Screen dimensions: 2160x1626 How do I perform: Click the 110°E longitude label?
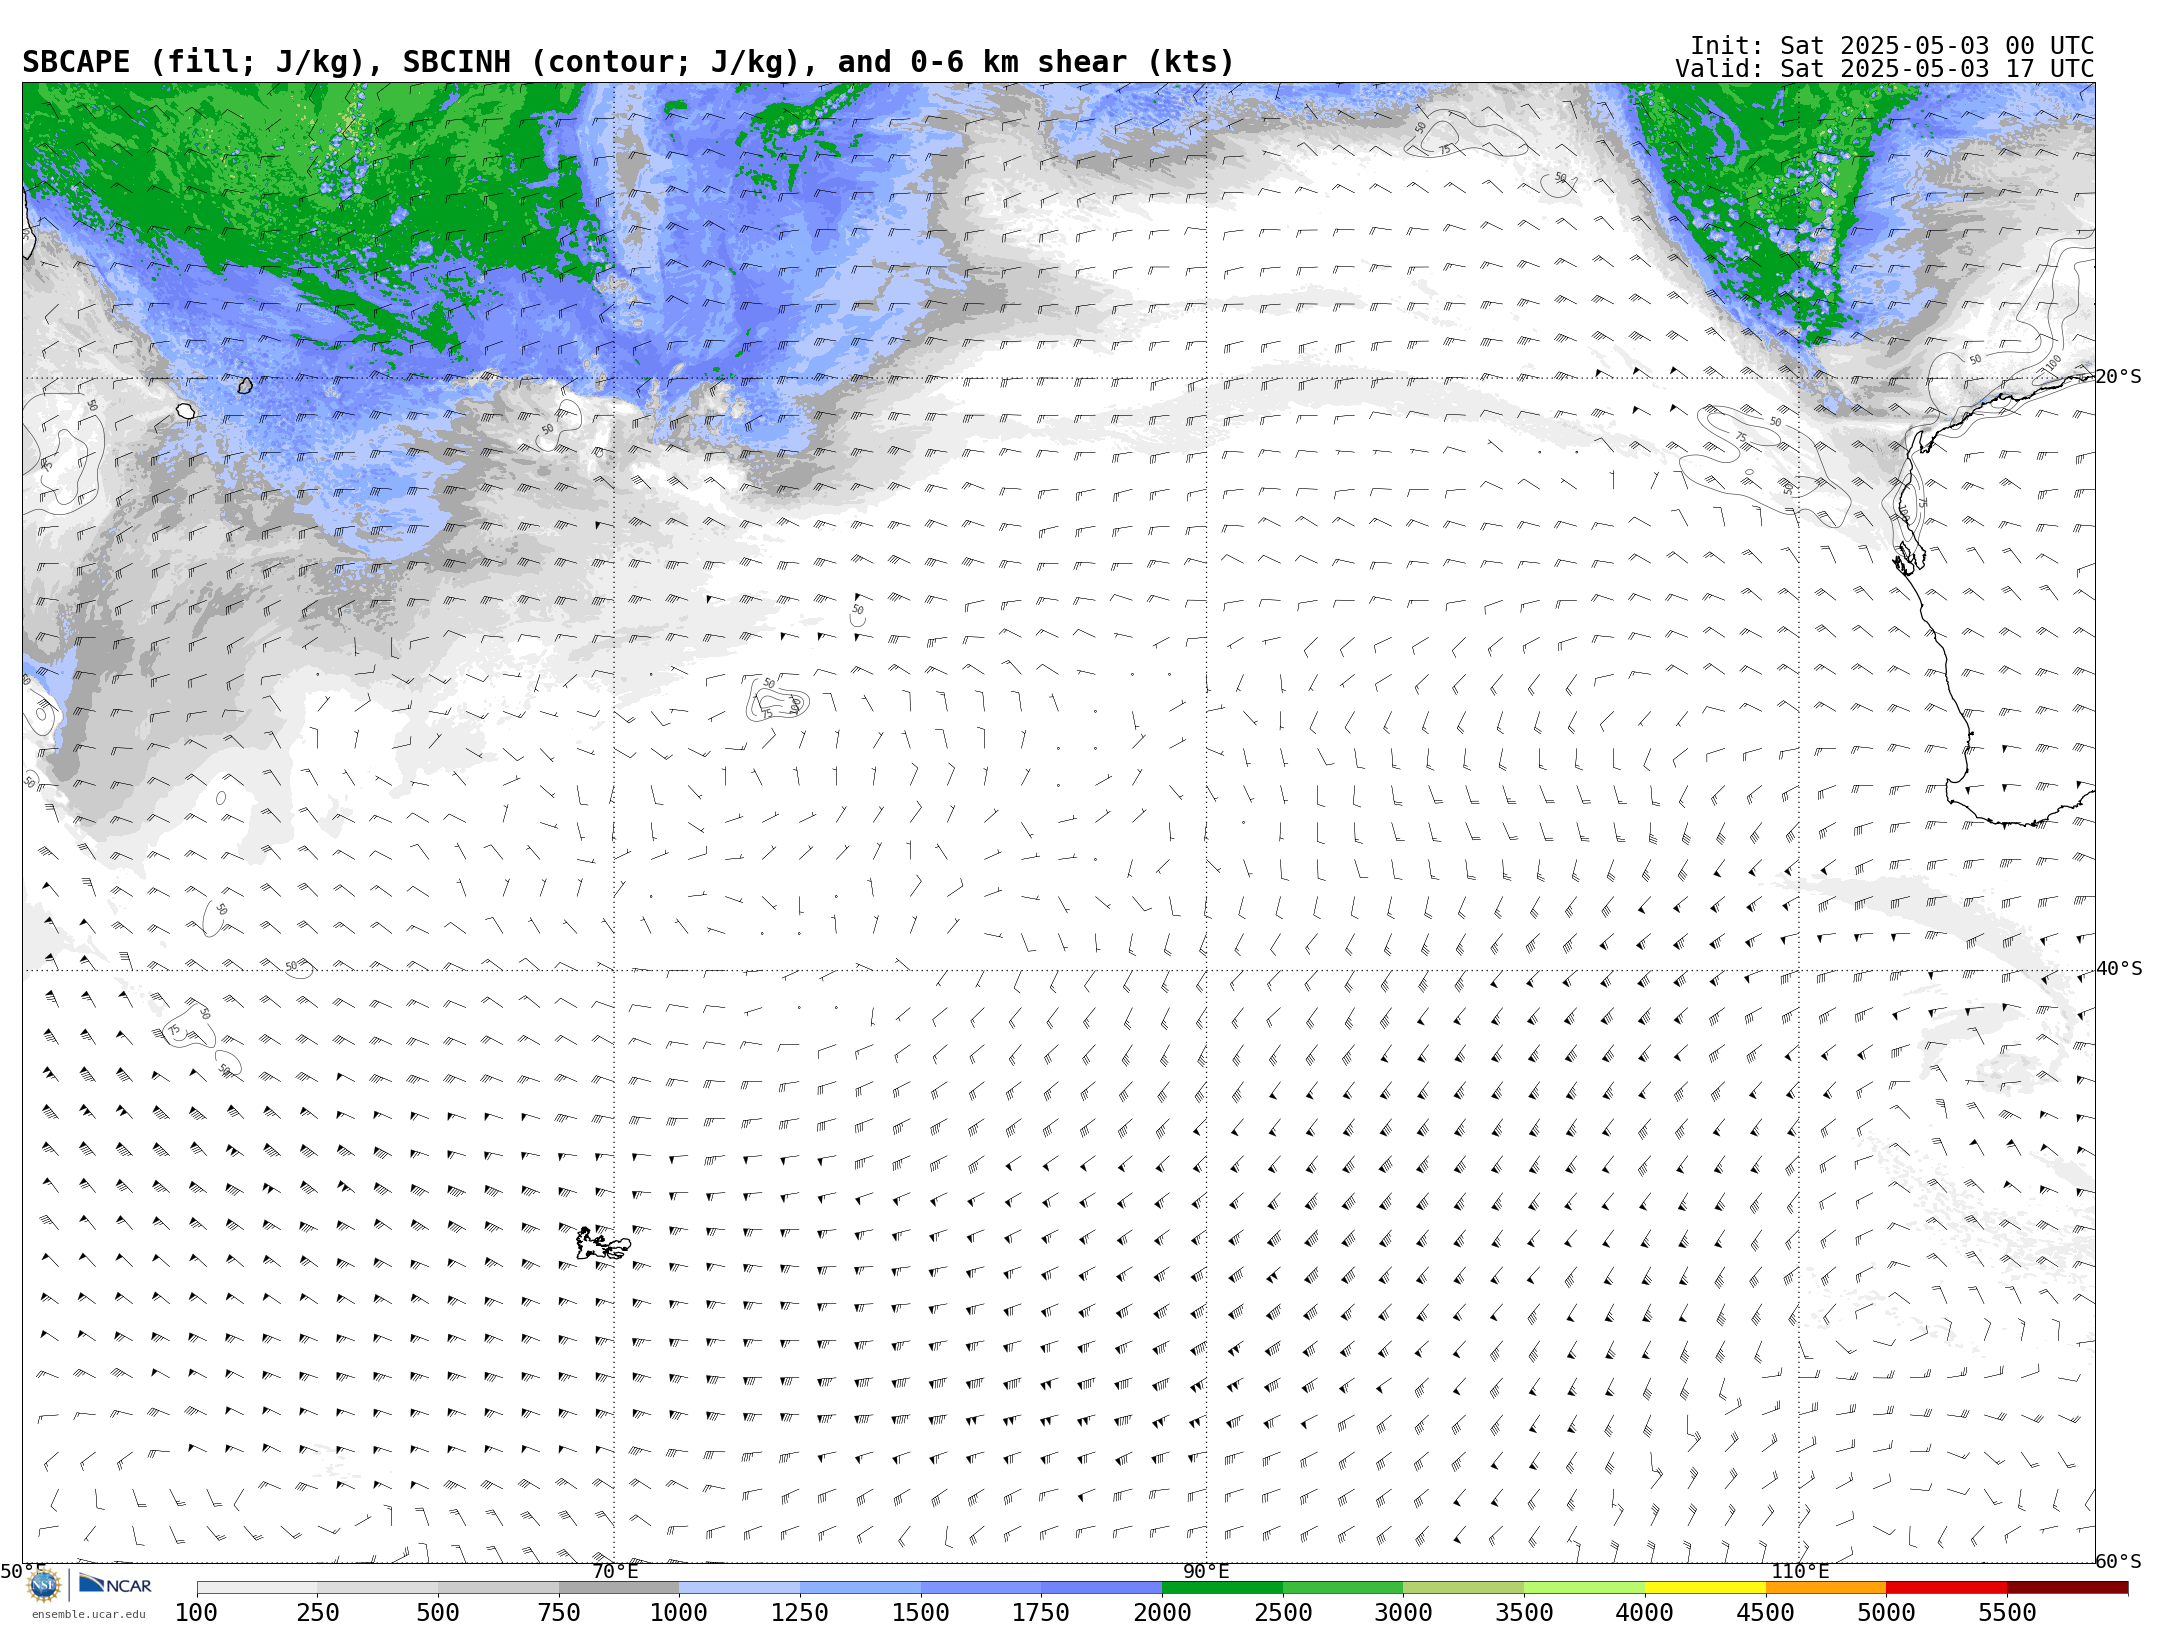[1800, 1571]
